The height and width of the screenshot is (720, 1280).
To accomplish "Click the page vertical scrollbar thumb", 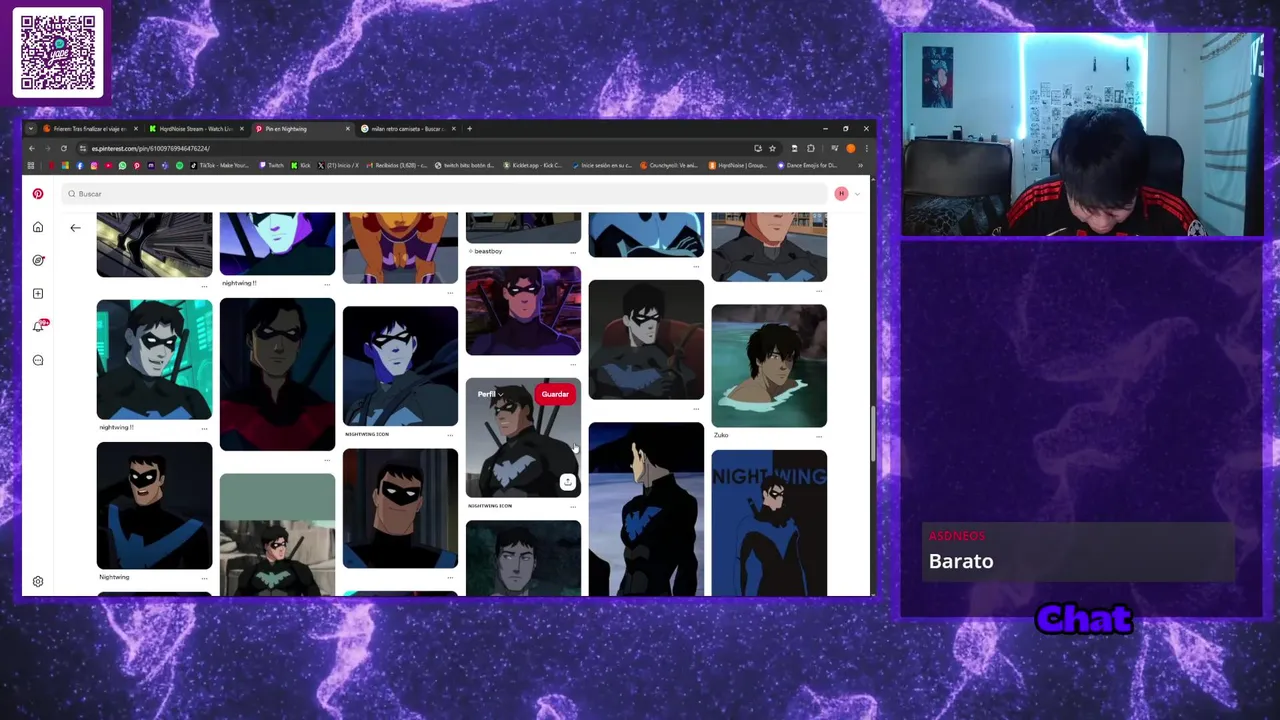I will click(873, 434).
